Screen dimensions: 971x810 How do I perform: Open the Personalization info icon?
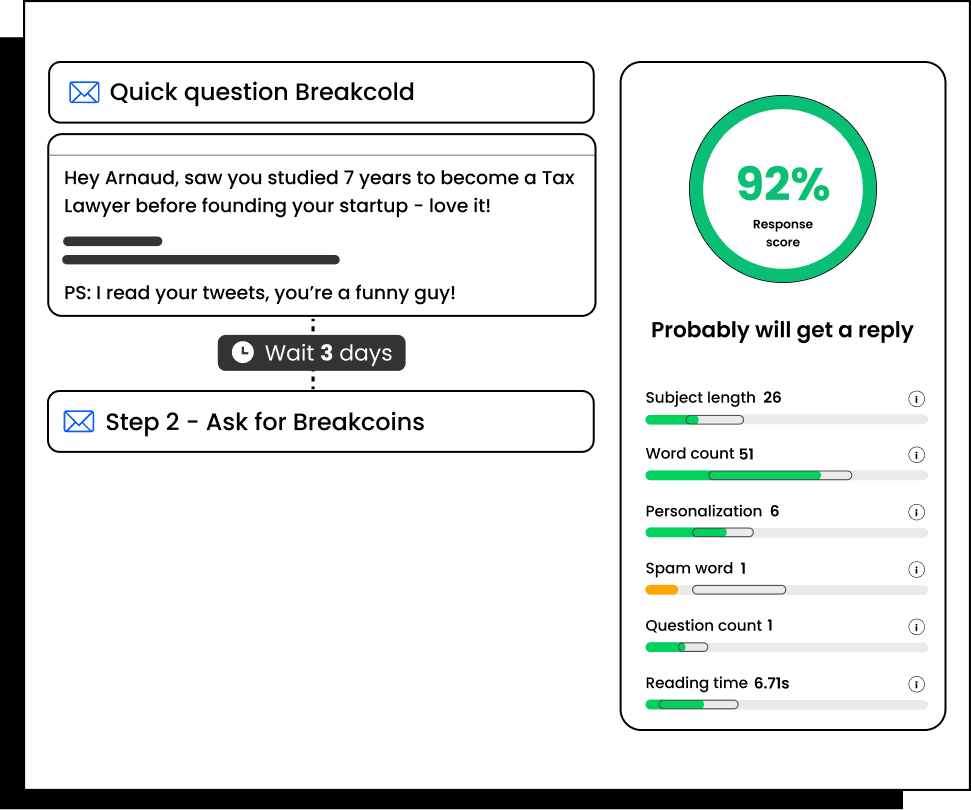[917, 512]
